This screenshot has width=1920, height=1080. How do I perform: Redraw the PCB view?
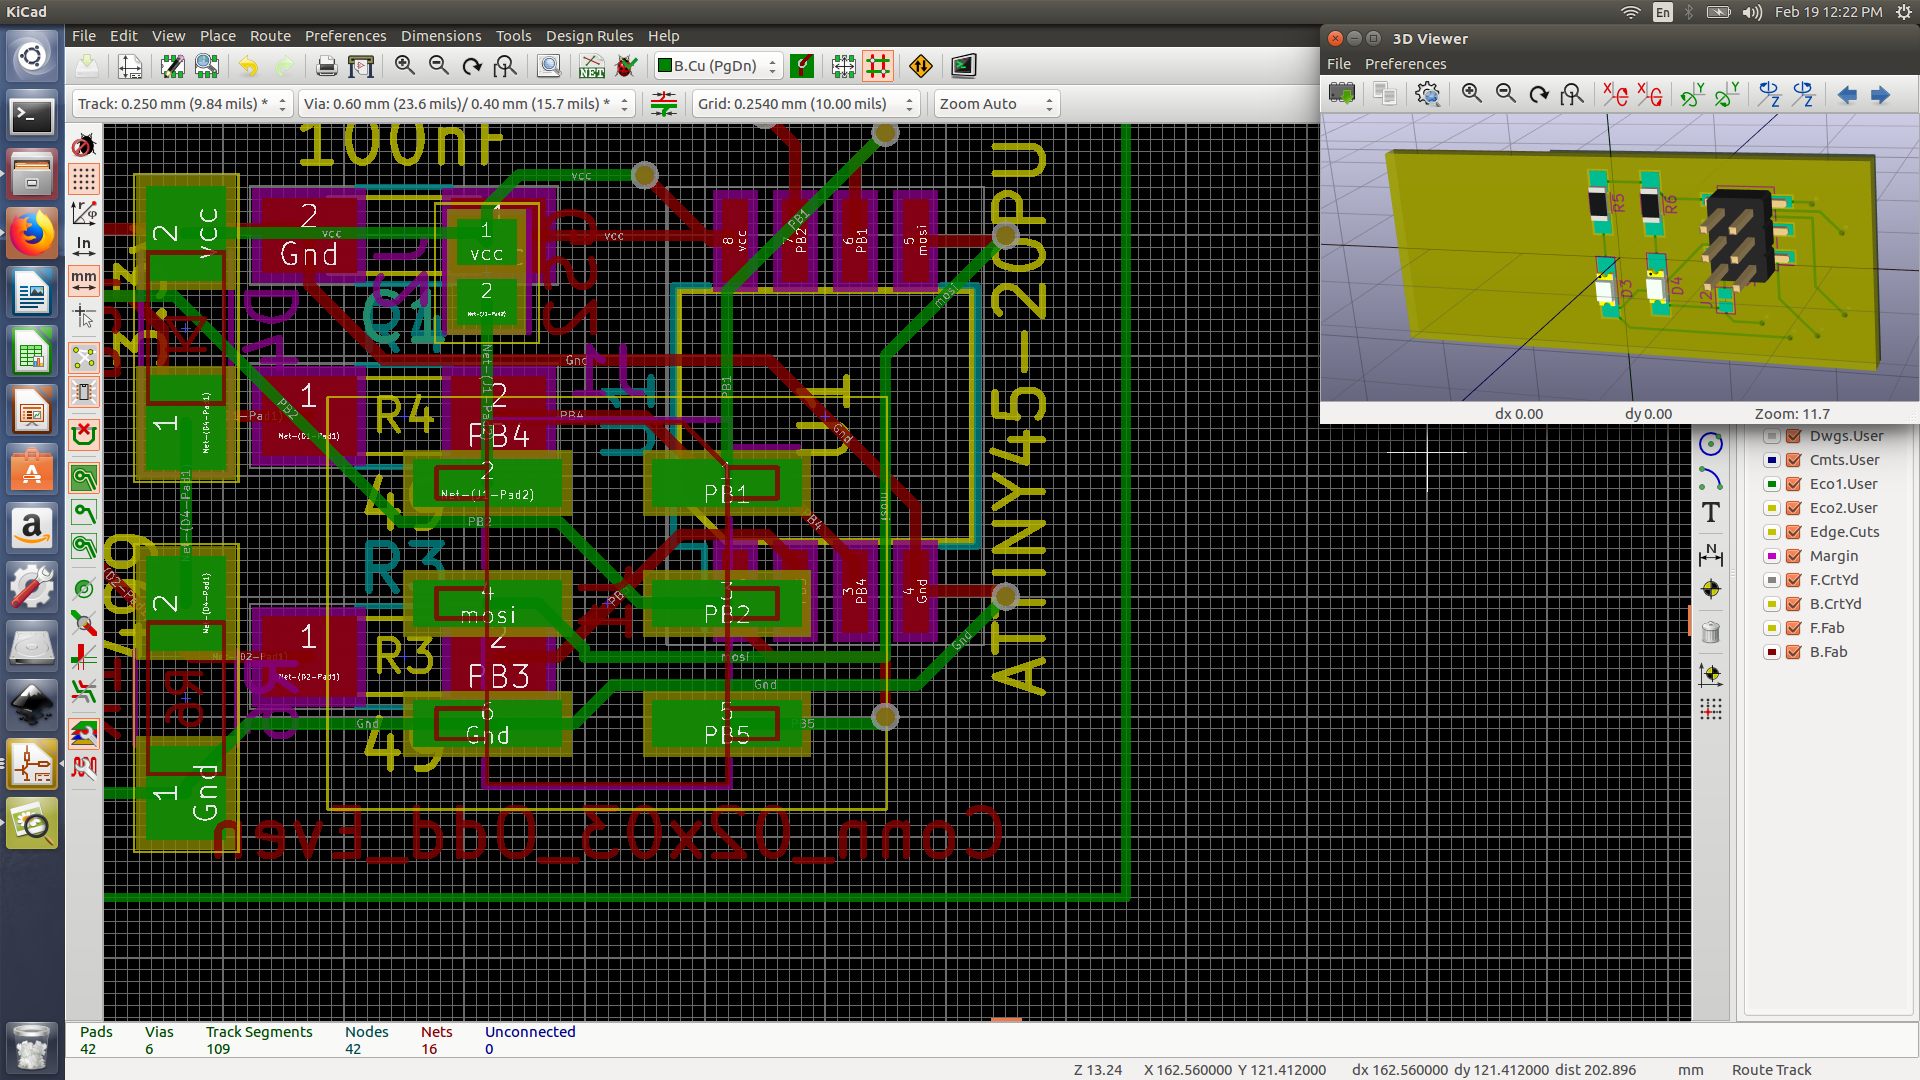472,66
